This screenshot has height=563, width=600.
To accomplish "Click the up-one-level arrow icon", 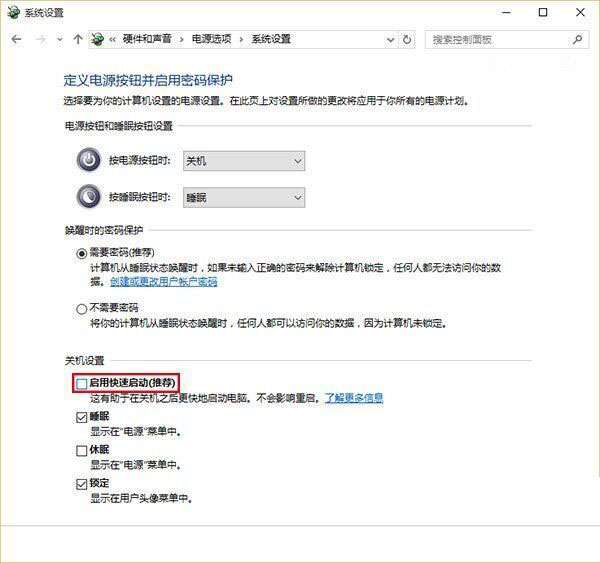I will 78,40.
